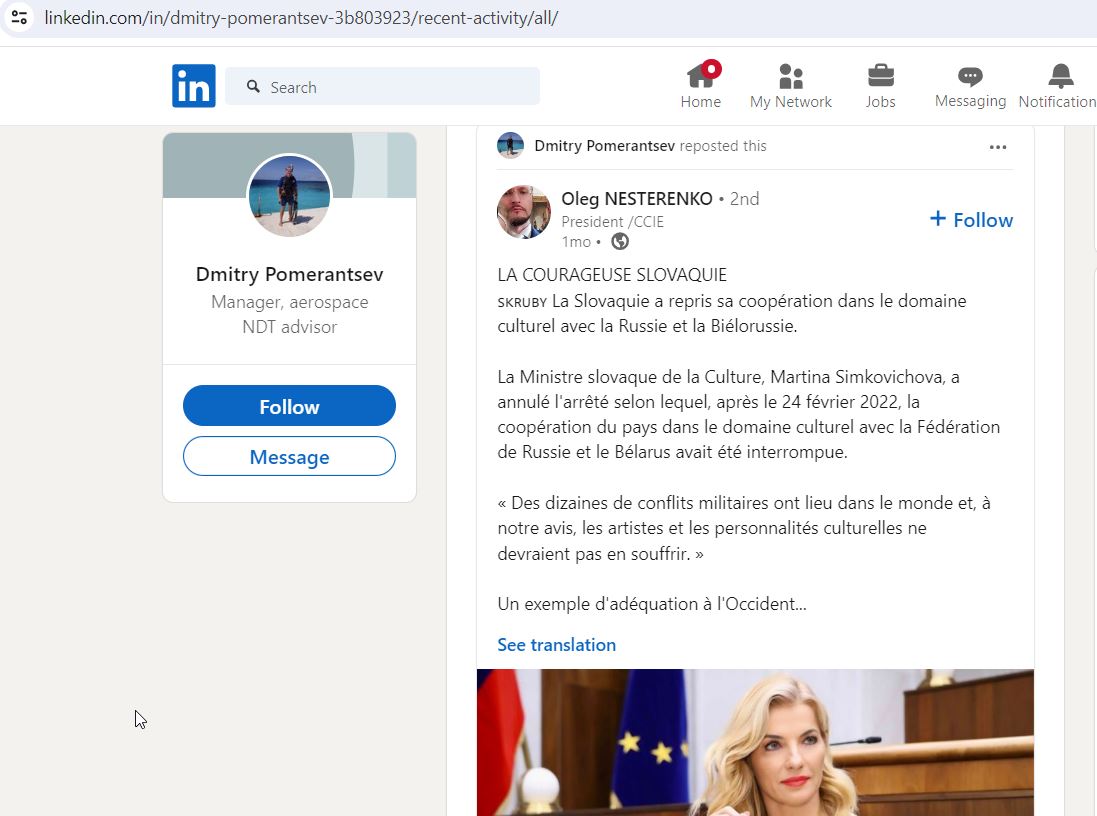The width and height of the screenshot is (1097, 816).
Task: Click the 'LA COURAGEUSE SLOVAQUIE' headline text
Action: (x=612, y=275)
